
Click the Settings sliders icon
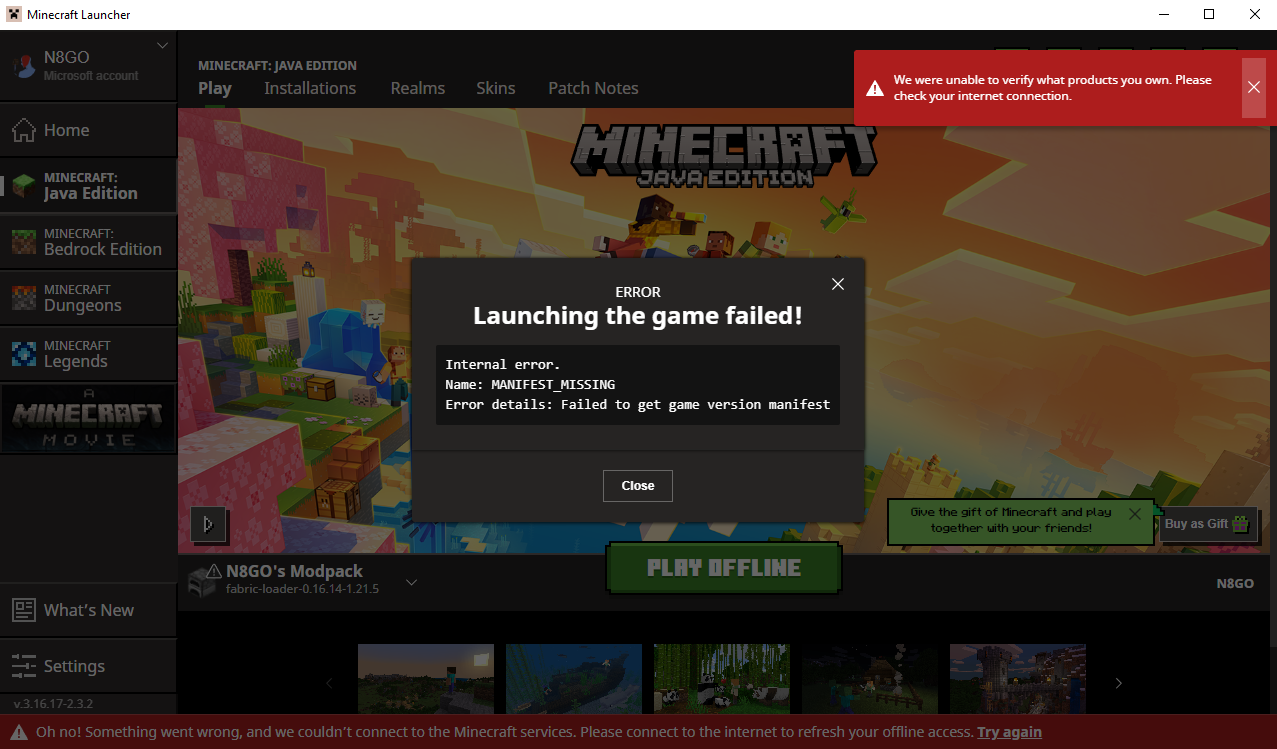[24, 666]
